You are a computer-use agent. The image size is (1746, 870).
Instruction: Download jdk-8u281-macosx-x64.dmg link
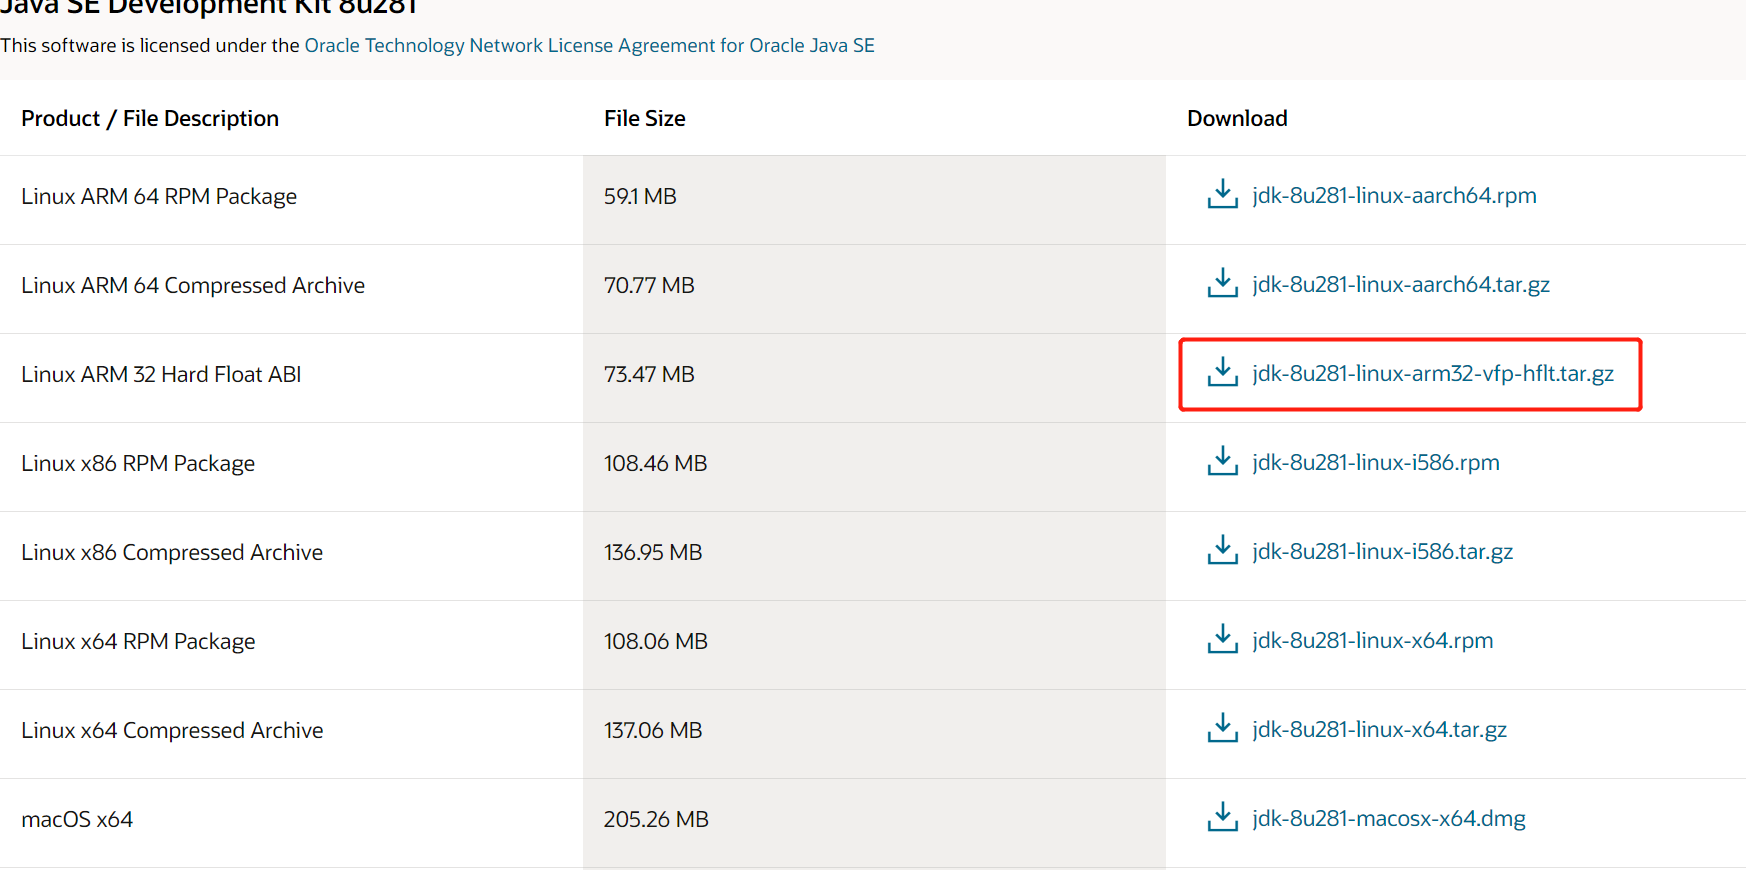[1389, 818]
